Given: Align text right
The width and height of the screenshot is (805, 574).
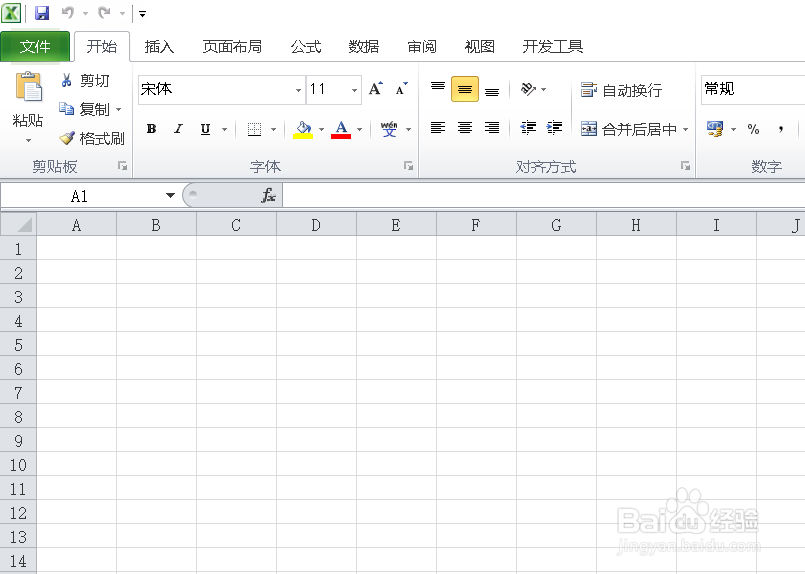Looking at the screenshot, I should click(492, 128).
